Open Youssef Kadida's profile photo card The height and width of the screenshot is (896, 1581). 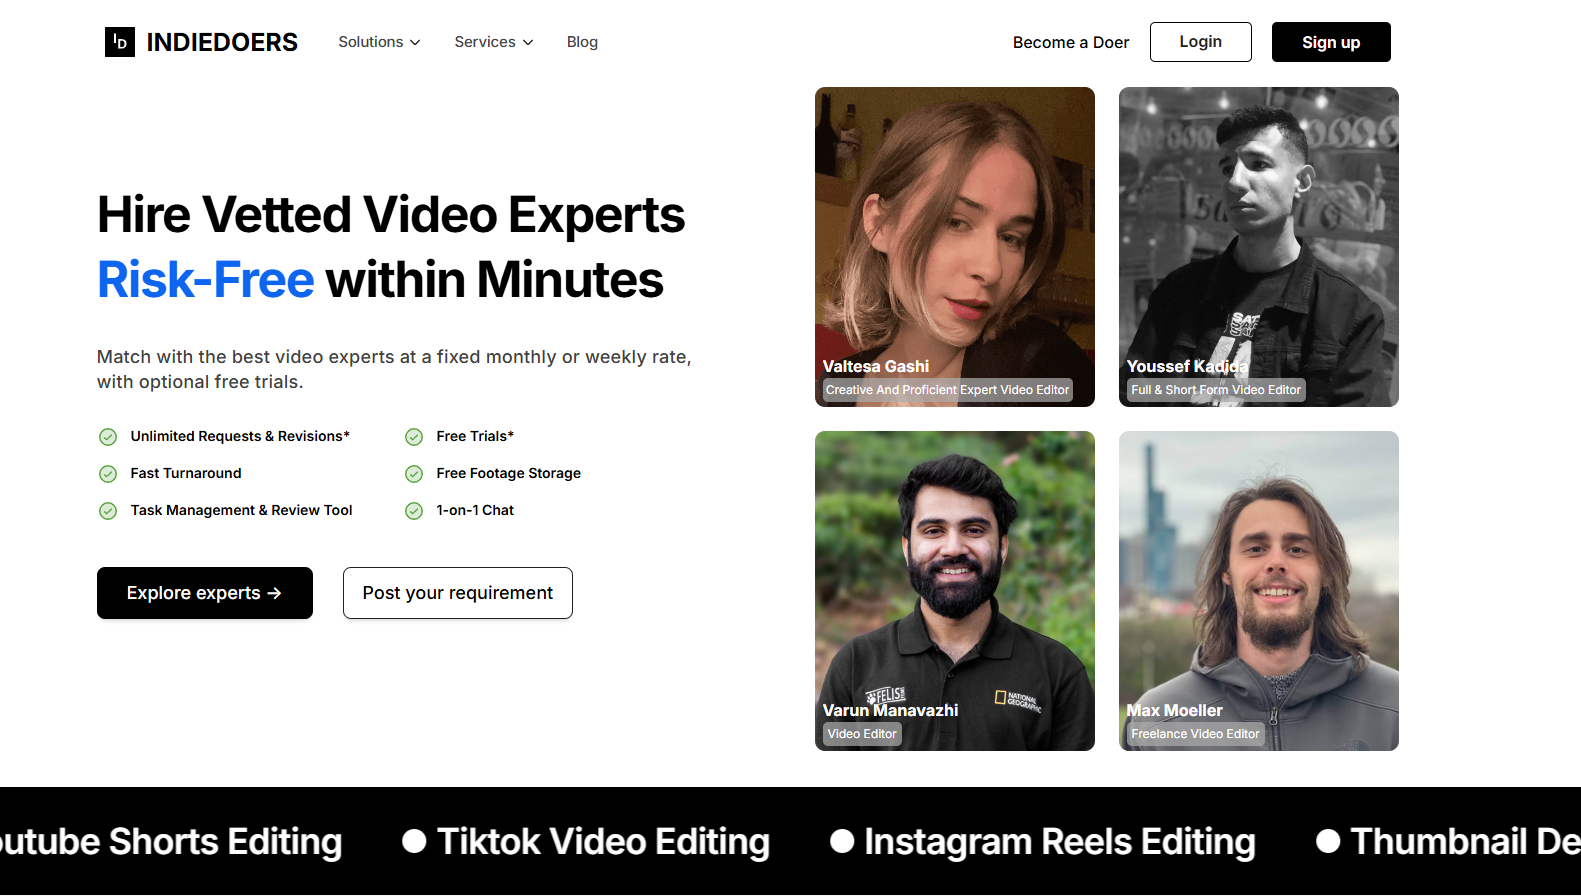click(1259, 247)
